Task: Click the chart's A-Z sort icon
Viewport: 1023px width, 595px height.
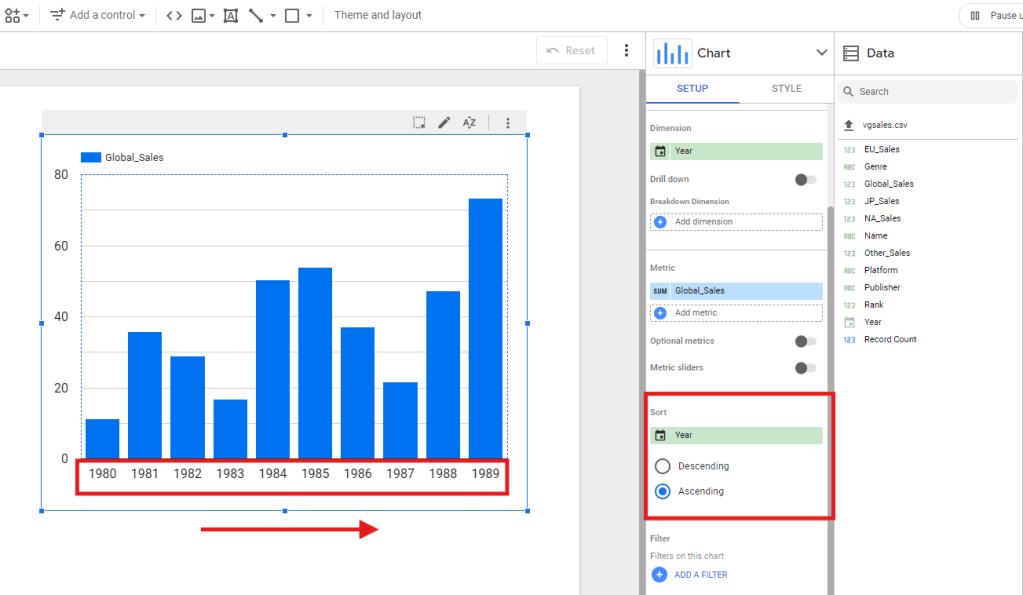Action: pos(469,123)
